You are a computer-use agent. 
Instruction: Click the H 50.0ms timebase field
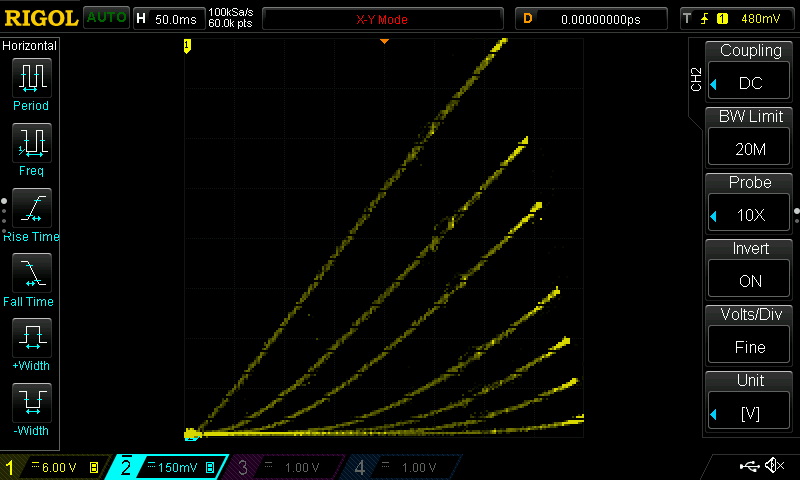click(168, 19)
